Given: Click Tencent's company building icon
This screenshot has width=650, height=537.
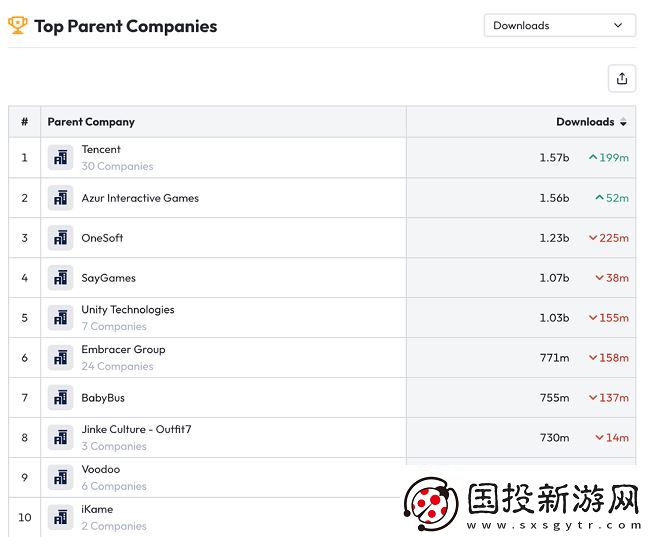Looking at the screenshot, I should [61, 158].
